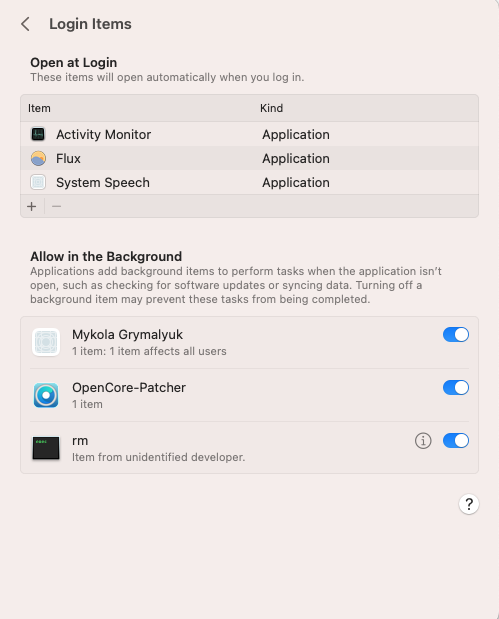Select the Activity Monitor row

[250, 134]
